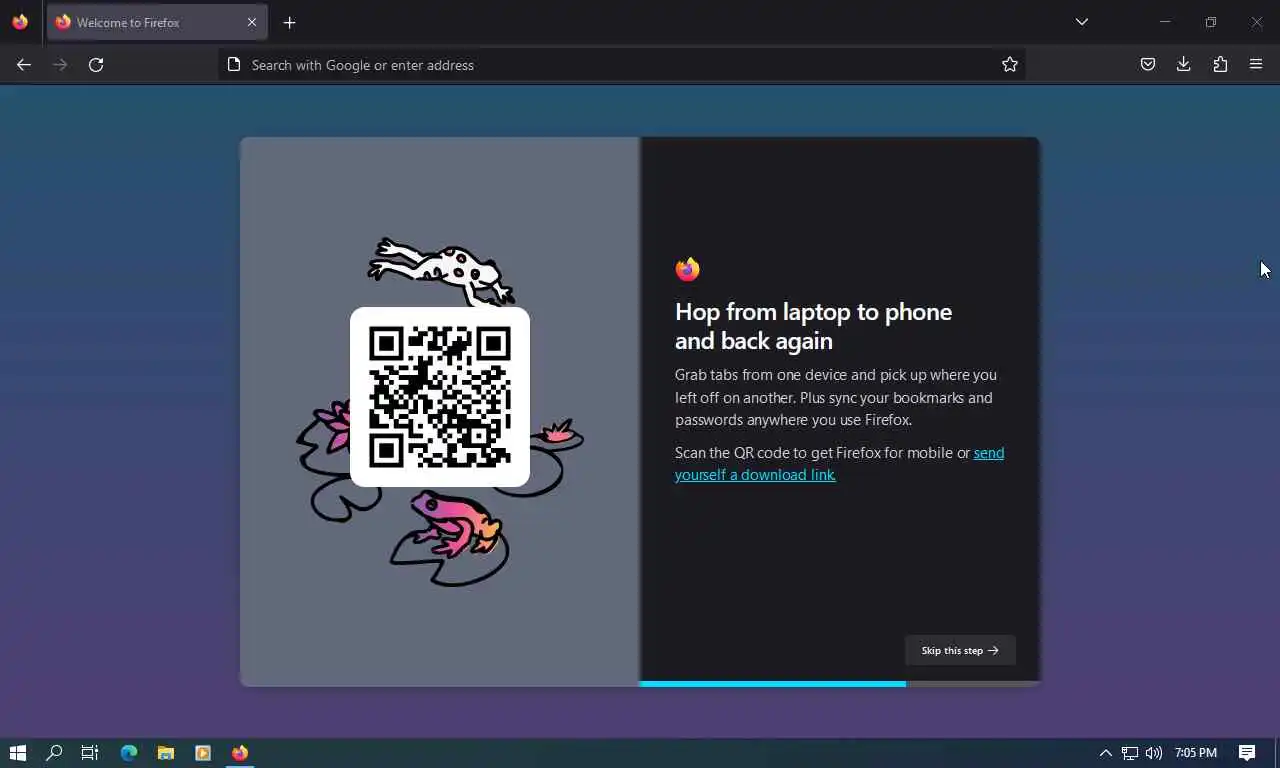Open the yellow media app on taskbar
The height and width of the screenshot is (768, 1280).
point(203,753)
